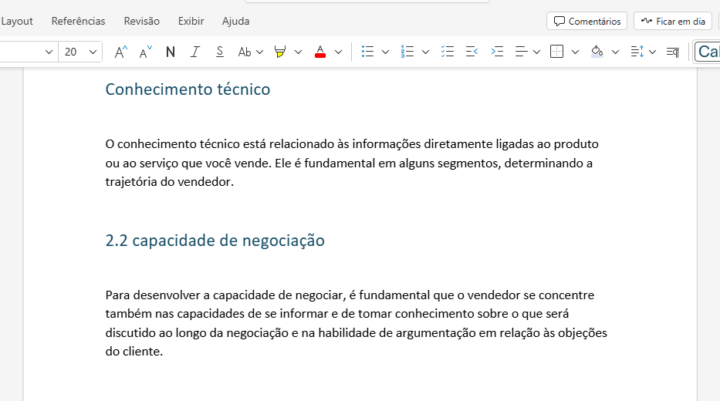Toggle bold formatting (N)
720x401 pixels.
point(170,51)
